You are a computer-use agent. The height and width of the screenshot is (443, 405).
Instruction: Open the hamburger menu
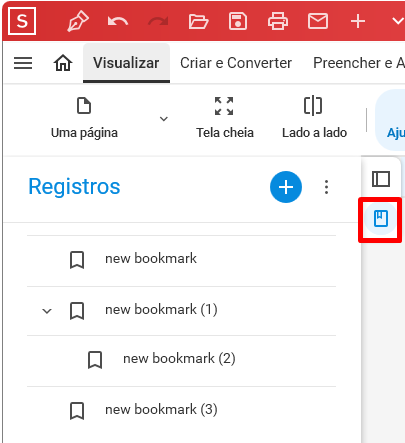(23, 63)
